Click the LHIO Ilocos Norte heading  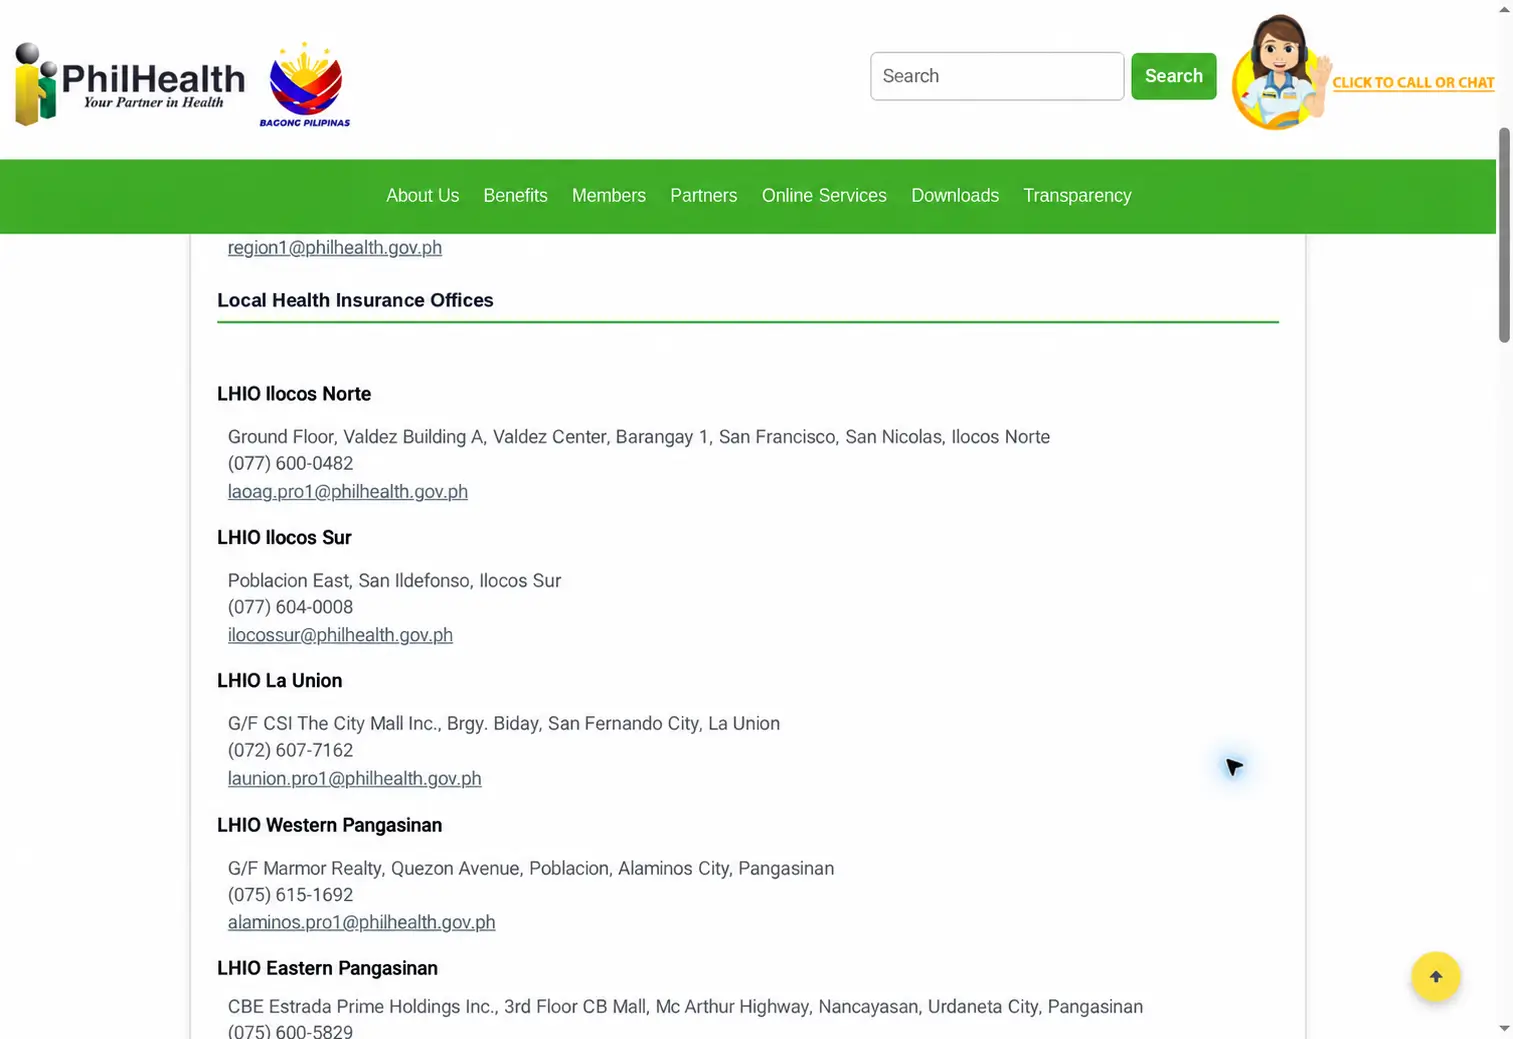point(294,394)
